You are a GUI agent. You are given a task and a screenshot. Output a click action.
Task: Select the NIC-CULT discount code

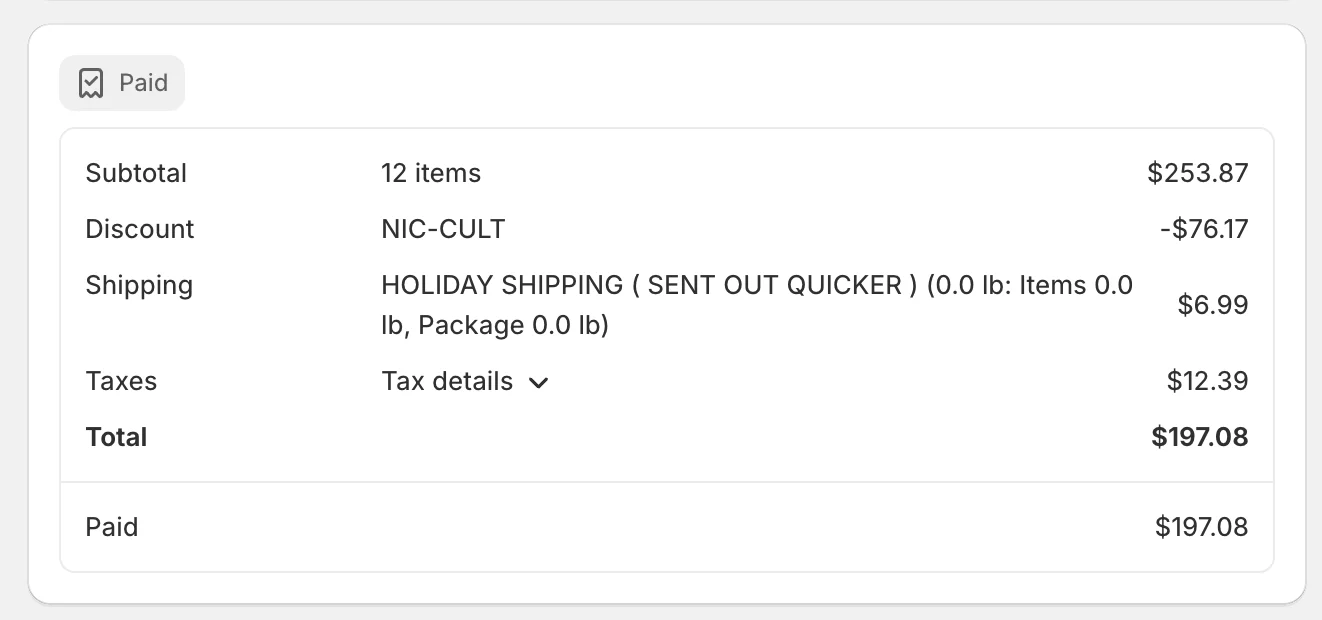point(443,229)
